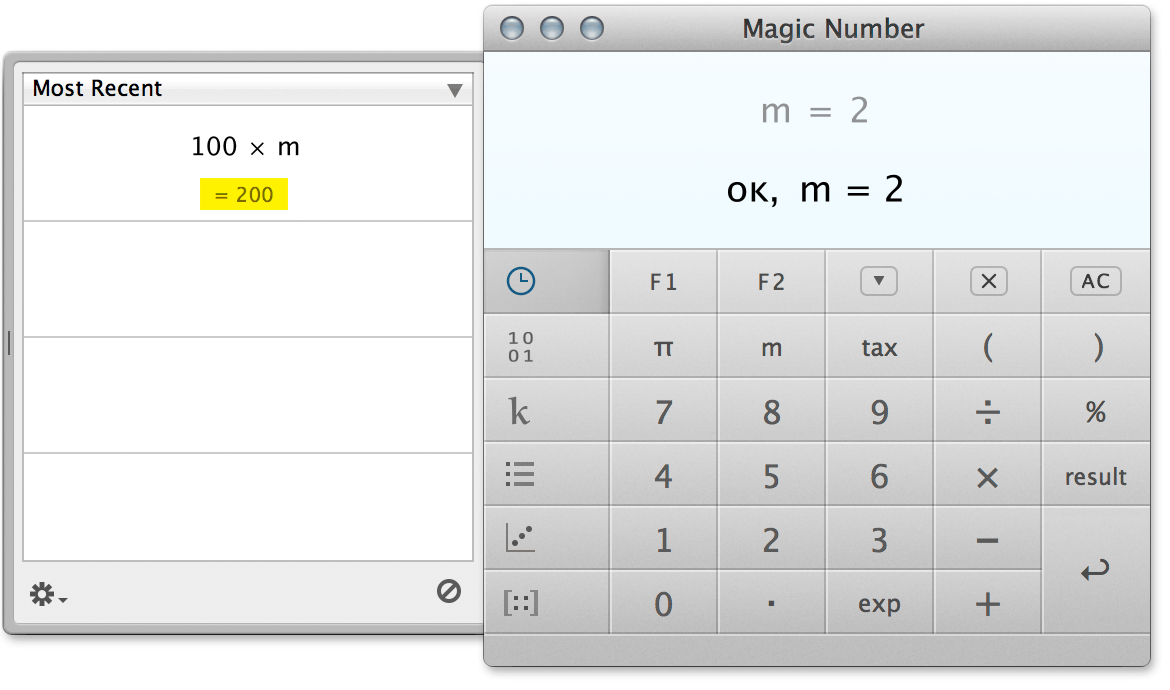Click the grayed m = 2 previous entry
This screenshot has height=690, width=1170.
coord(815,111)
